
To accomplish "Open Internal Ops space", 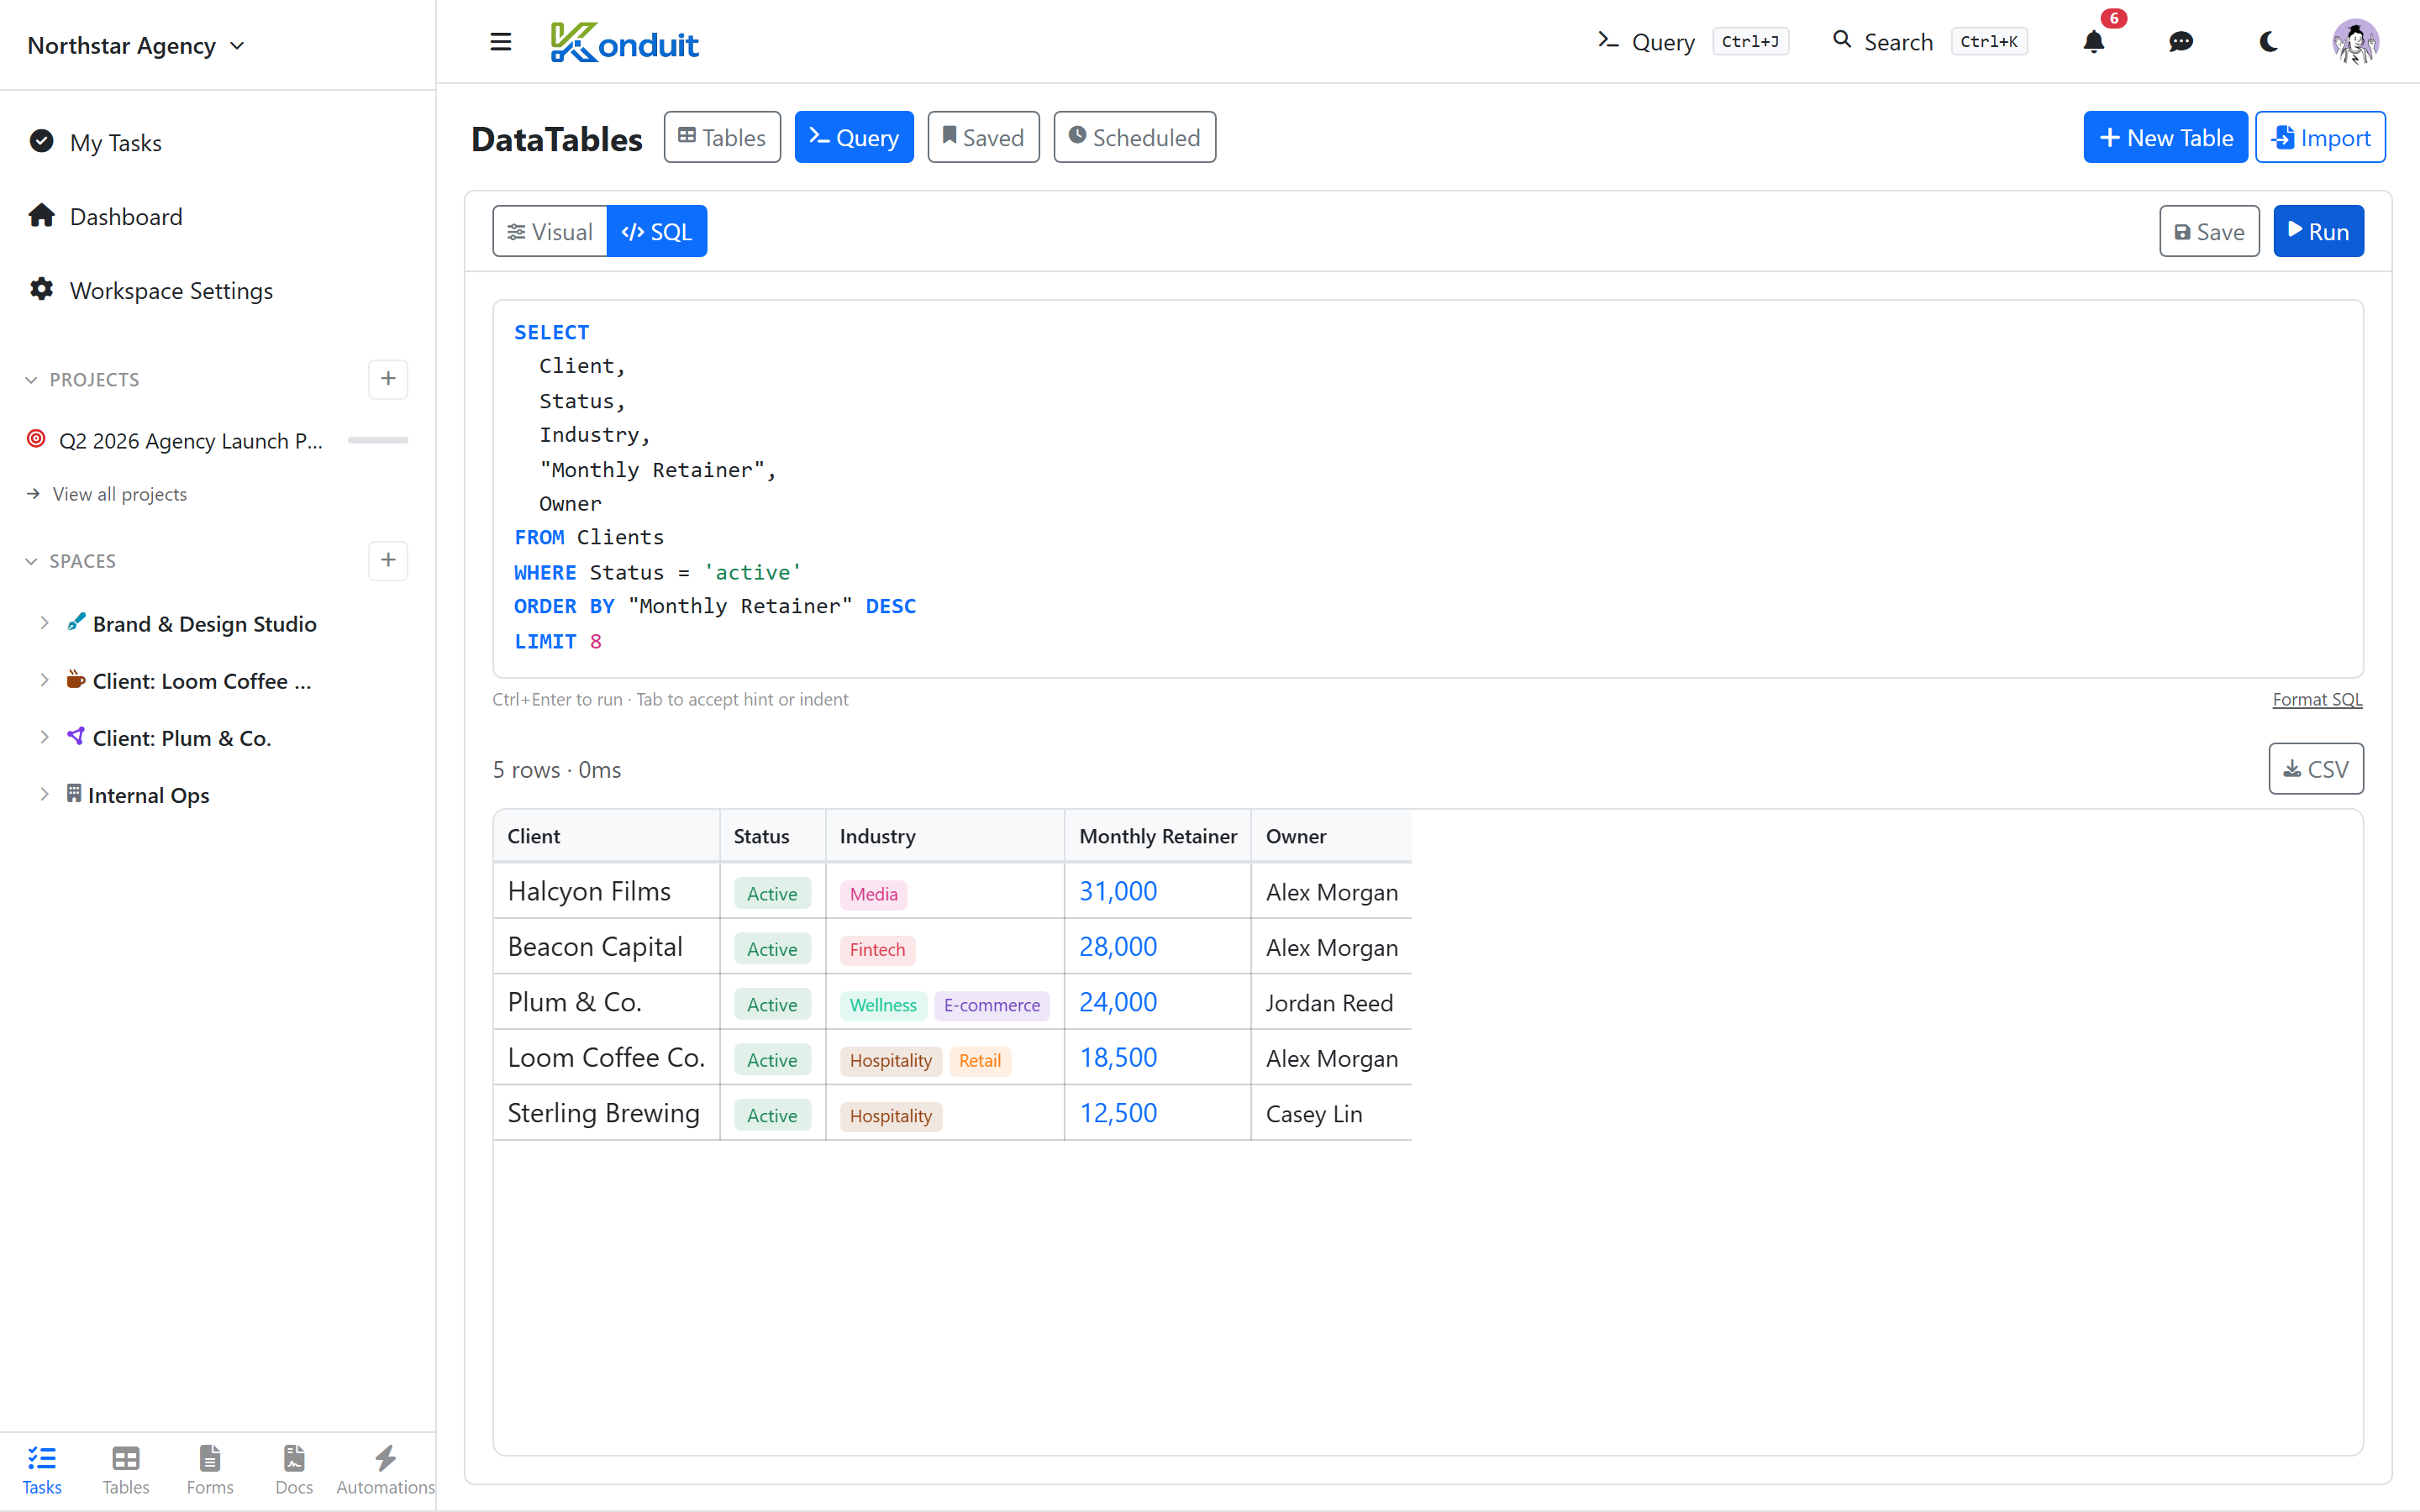I will (148, 795).
